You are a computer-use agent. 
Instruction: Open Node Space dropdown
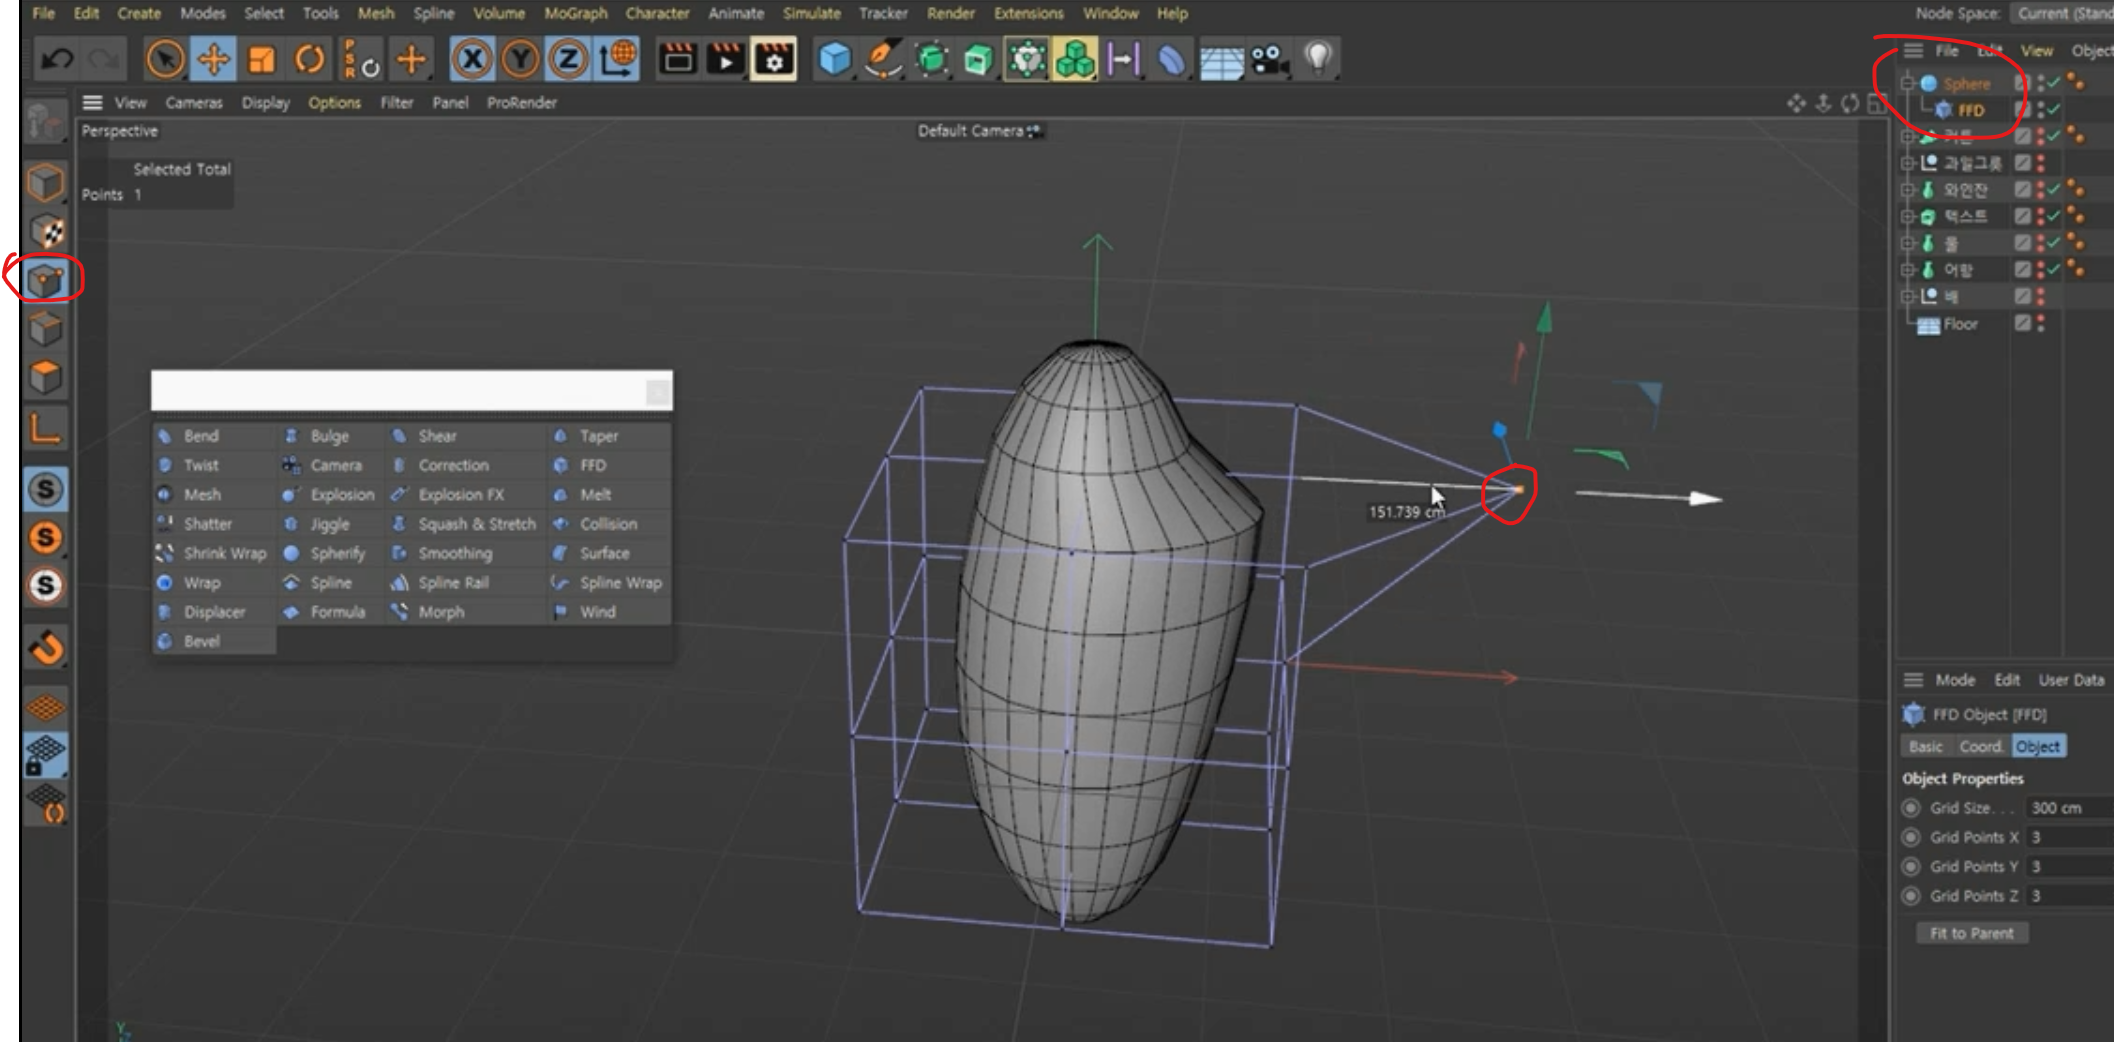pyautogui.click(x=2062, y=13)
